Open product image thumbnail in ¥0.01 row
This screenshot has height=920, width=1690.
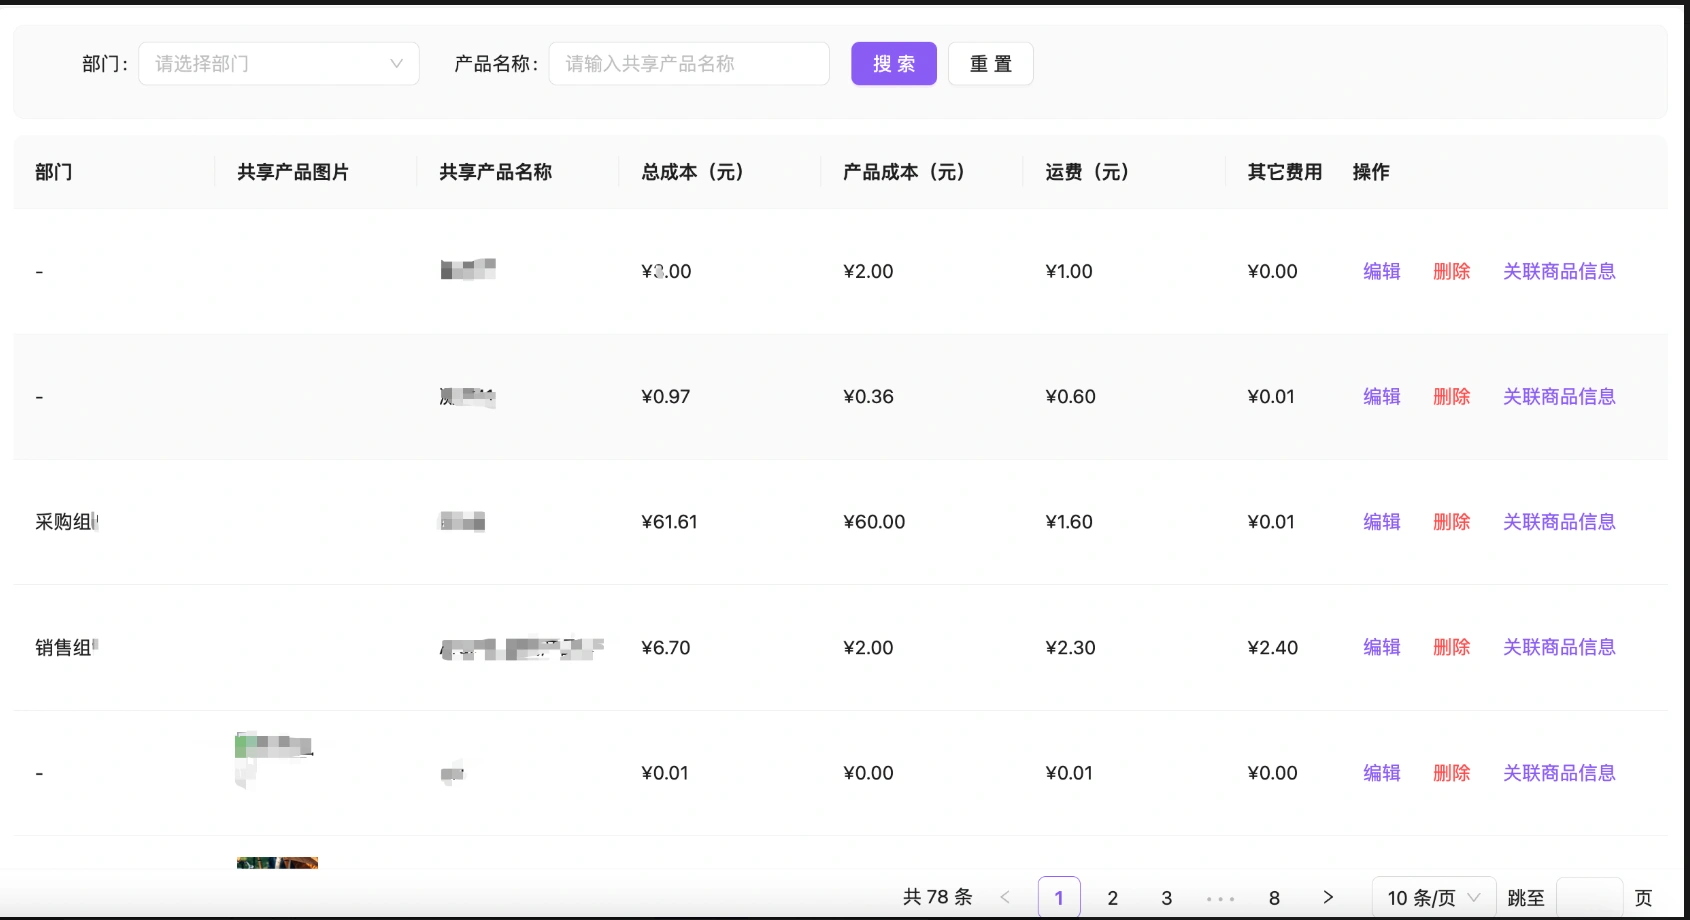[275, 759]
